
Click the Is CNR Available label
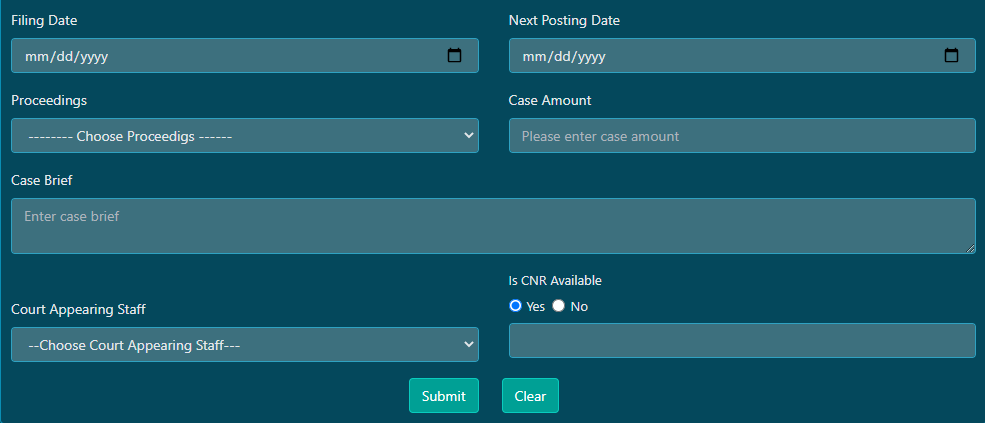coord(555,281)
